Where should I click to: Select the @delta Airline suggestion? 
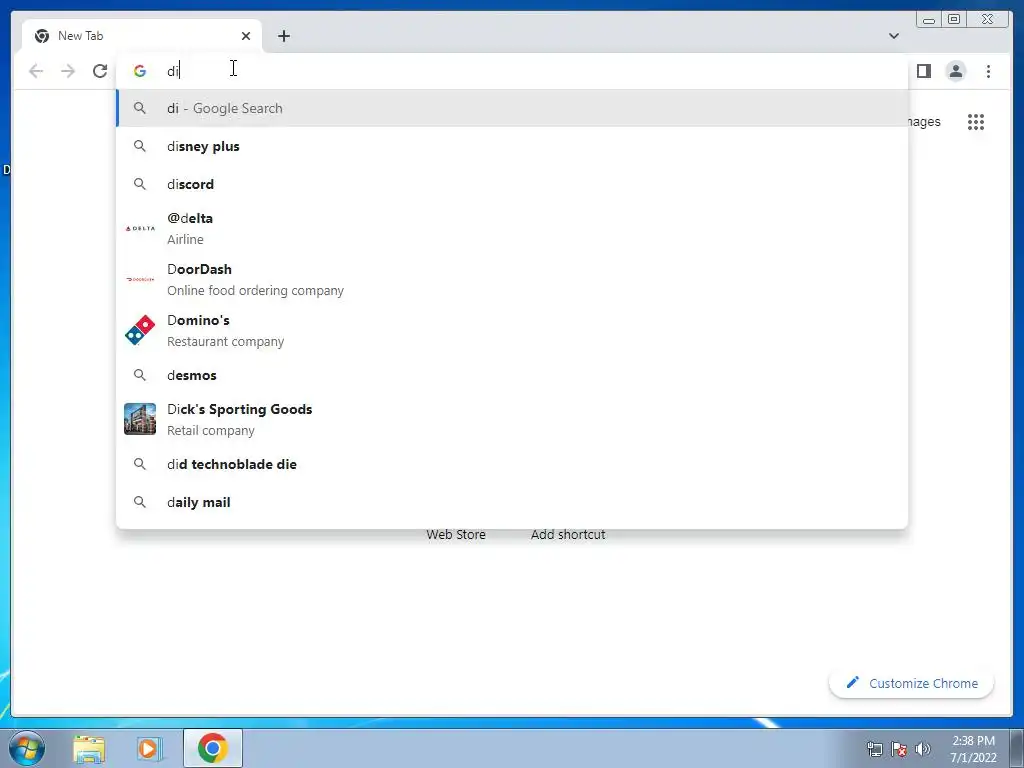pos(512,229)
